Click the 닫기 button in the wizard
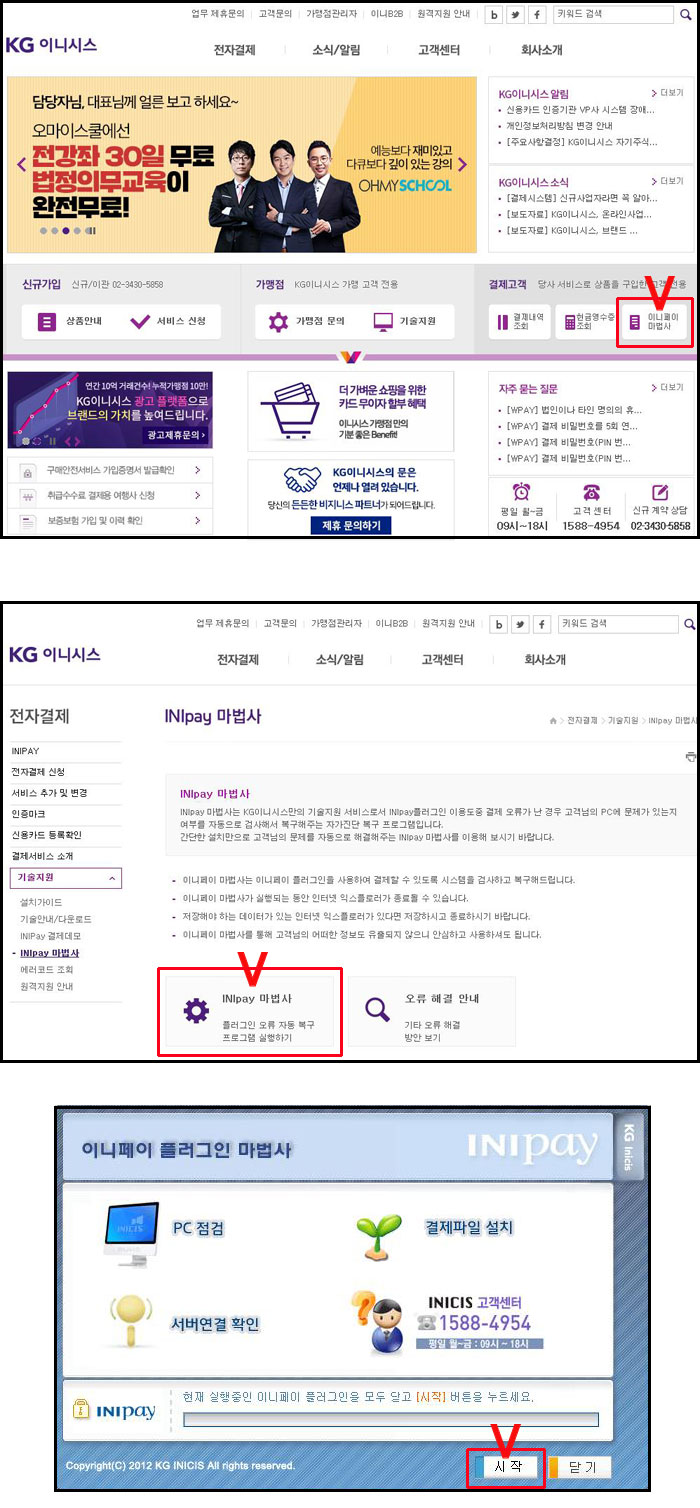Screen dimensions: 700x1508 coord(580,1466)
